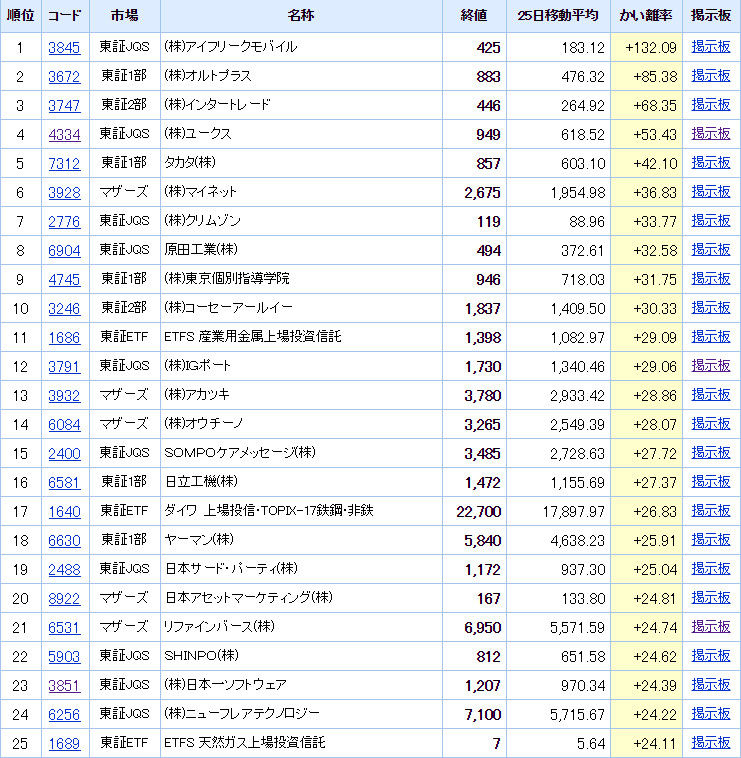The image size is (741, 758).
Task: Open stock code 6581 link
Action: pos(64,482)
